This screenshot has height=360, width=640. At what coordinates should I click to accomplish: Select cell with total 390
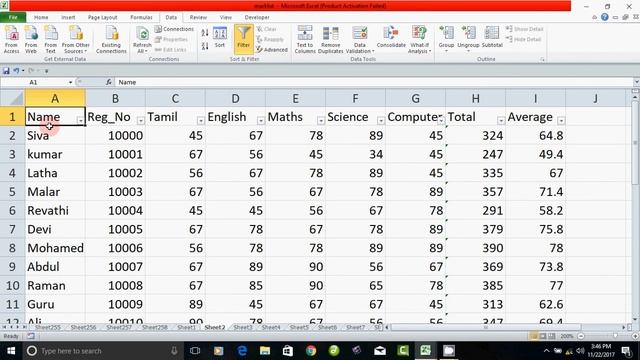pos(476,248)
